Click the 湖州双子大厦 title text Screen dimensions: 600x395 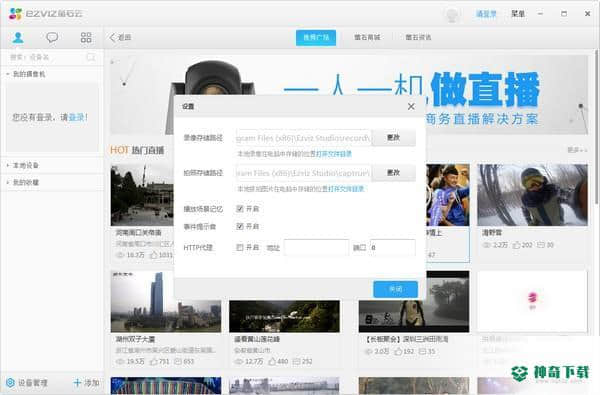pos(135,340)
